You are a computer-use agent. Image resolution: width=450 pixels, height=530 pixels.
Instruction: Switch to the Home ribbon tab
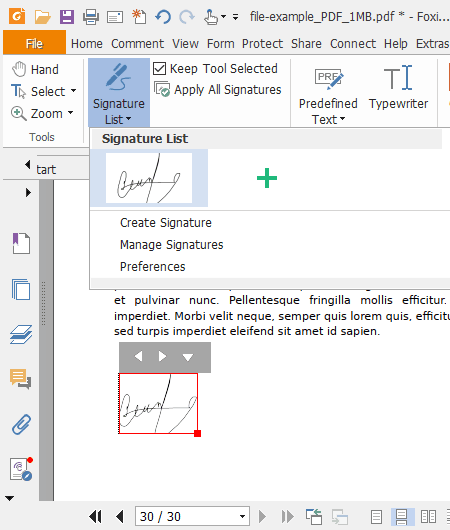(87, 44)
